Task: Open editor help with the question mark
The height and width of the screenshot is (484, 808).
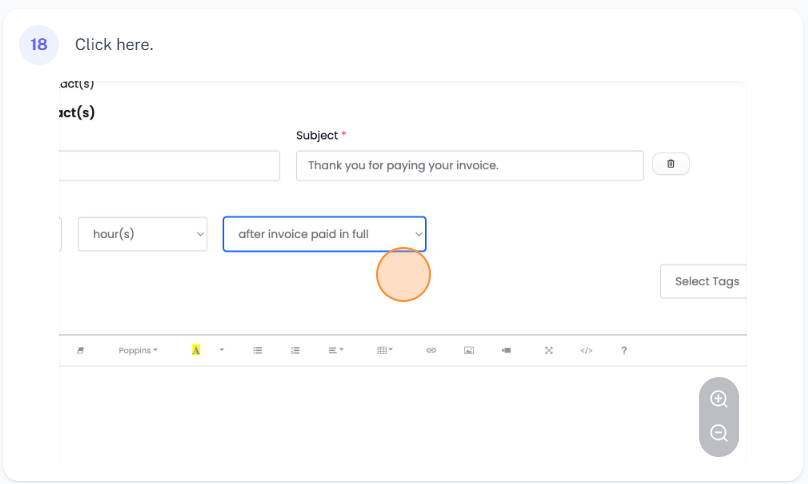Action: tap(624, 351)
